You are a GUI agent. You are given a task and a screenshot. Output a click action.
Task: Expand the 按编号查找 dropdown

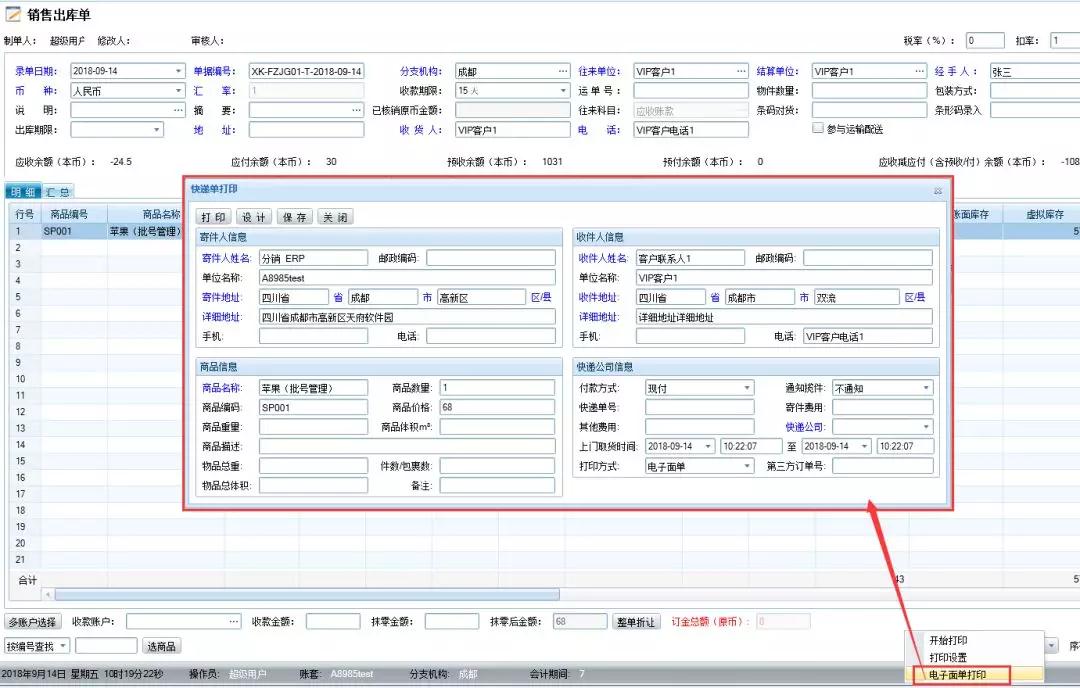(x=63, y=646)
